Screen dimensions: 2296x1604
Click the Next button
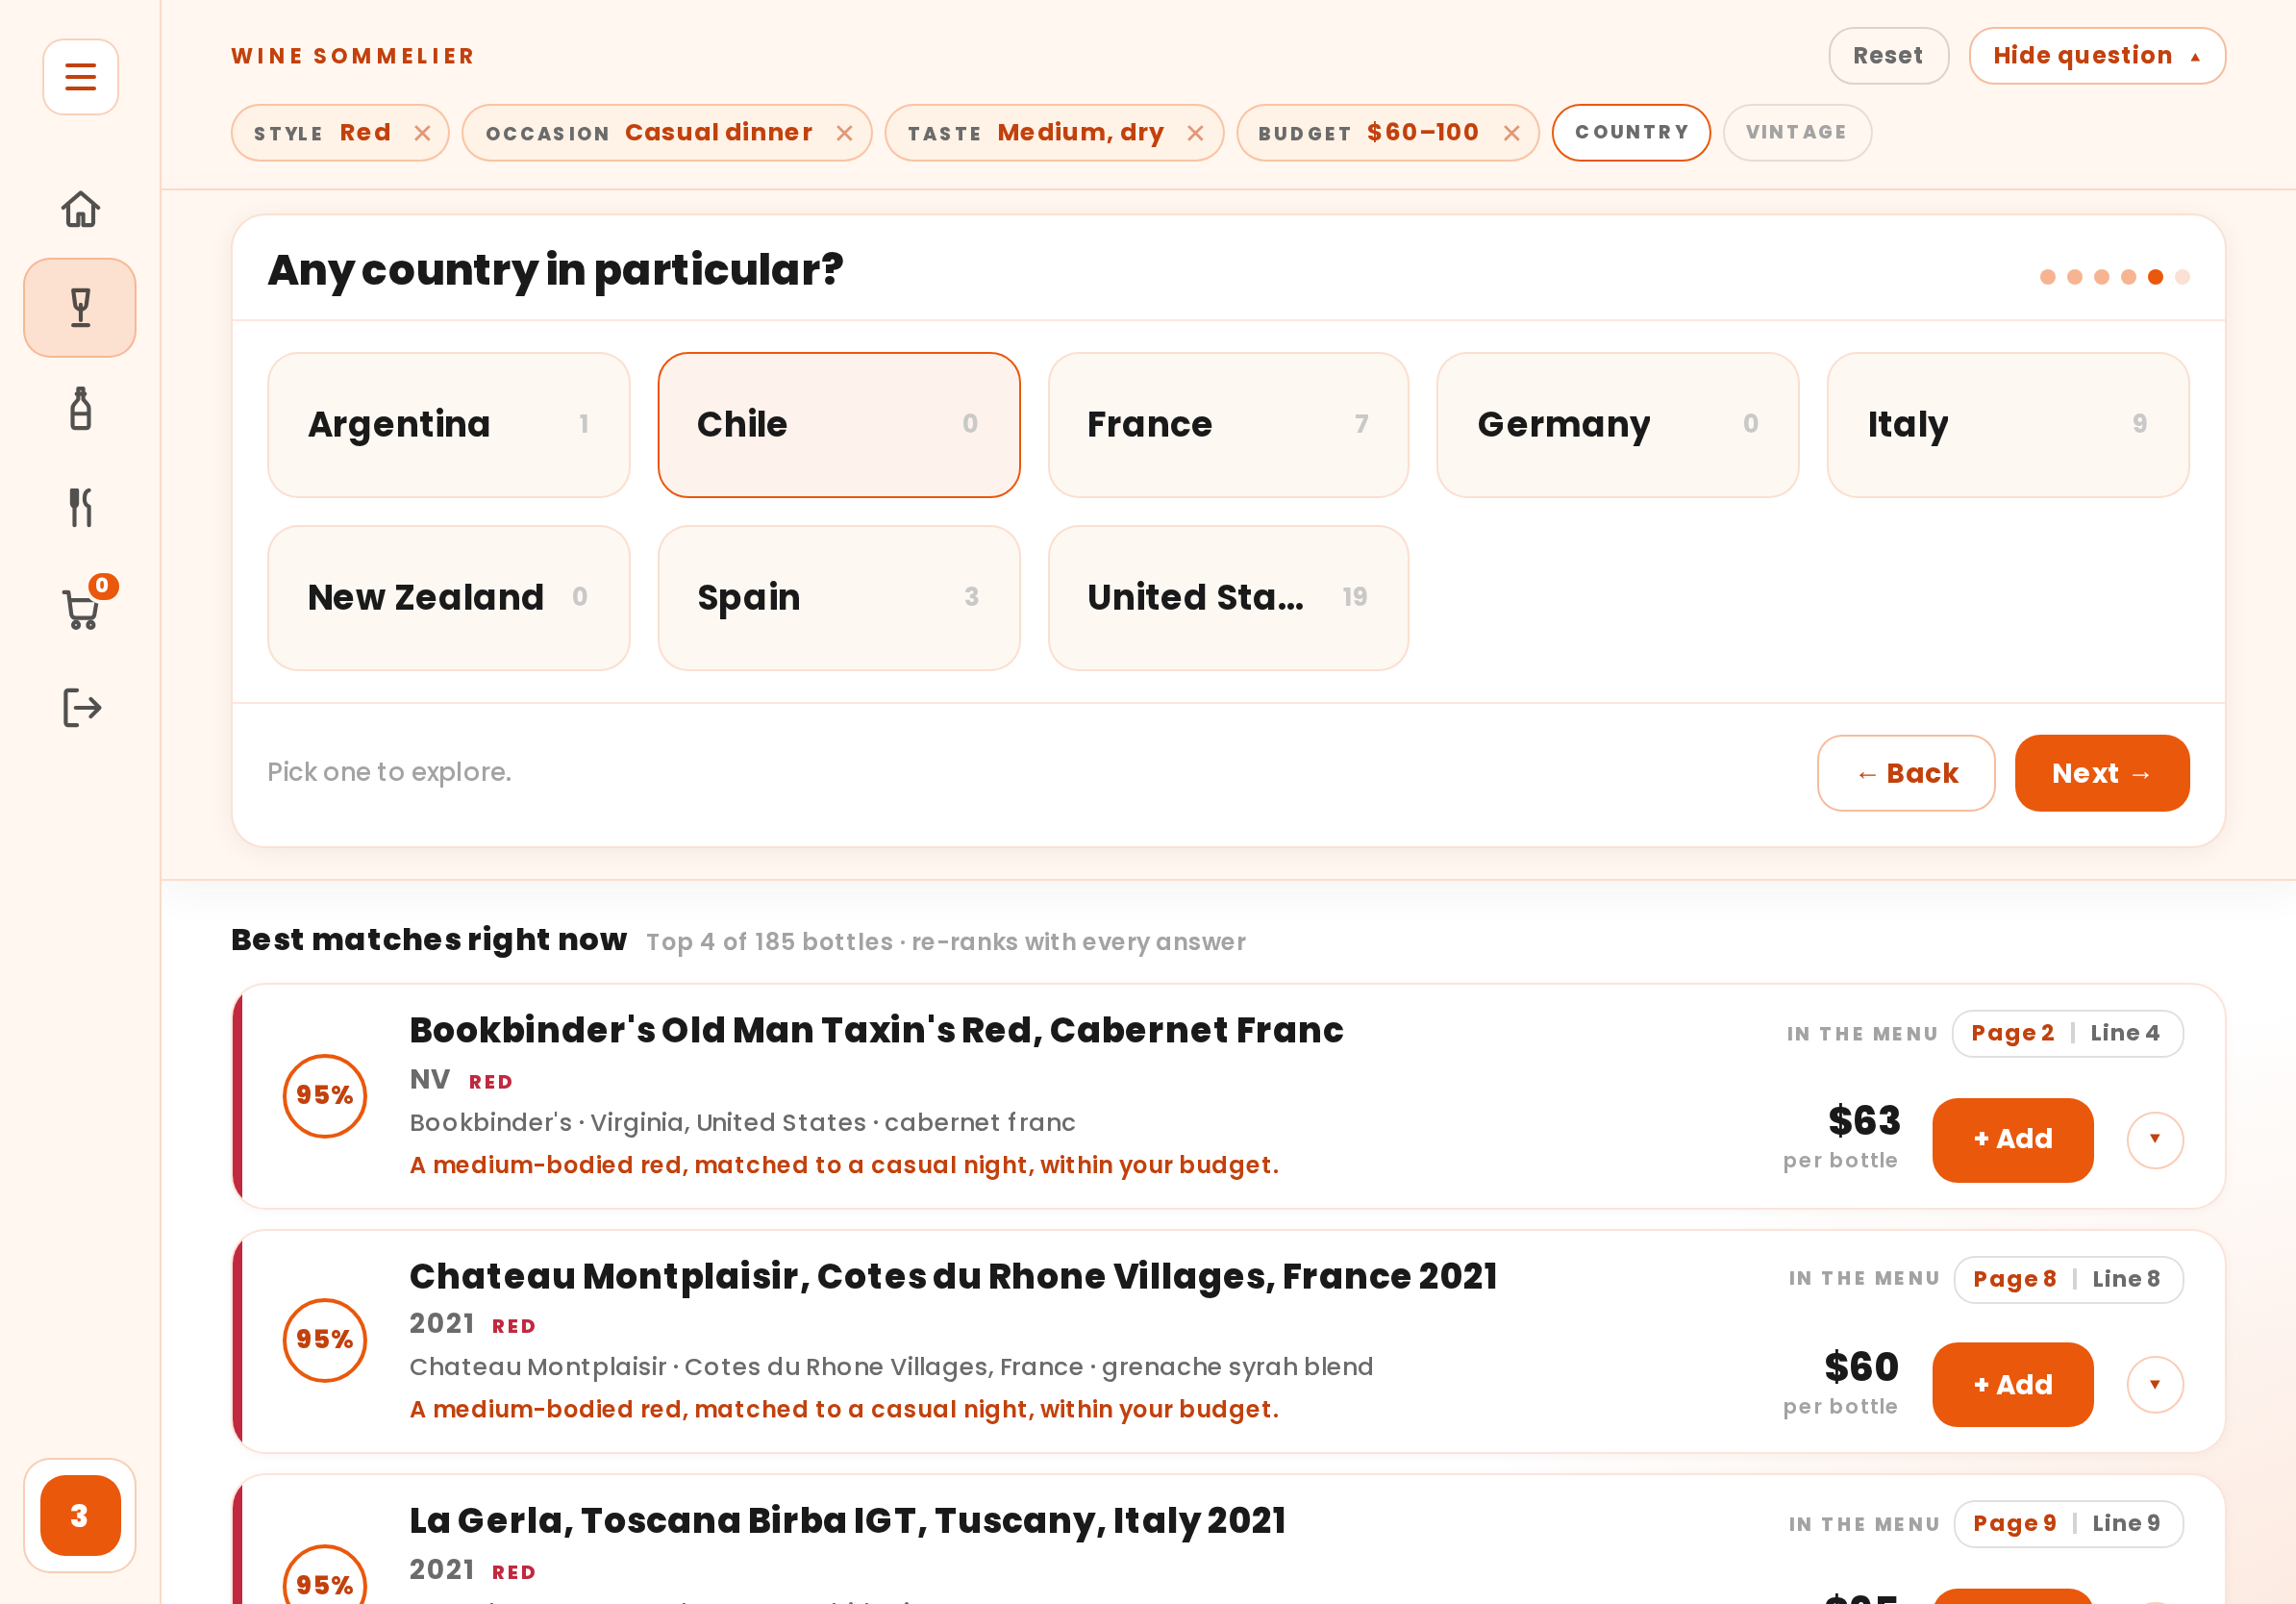[2101, 773]
